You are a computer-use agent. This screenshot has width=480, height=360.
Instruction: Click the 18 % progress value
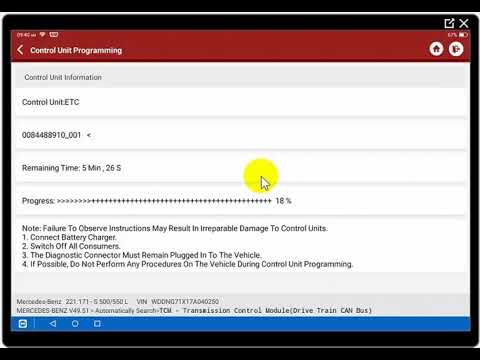point(283,201)
